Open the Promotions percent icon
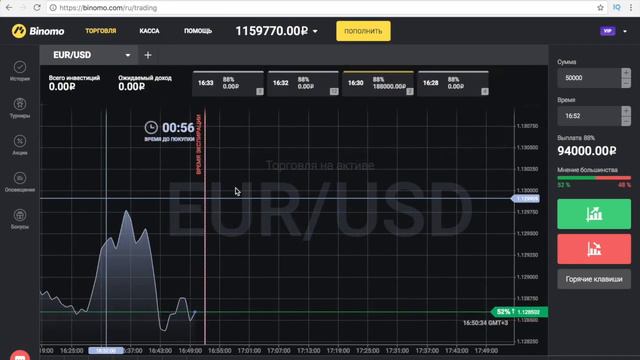 20,141
